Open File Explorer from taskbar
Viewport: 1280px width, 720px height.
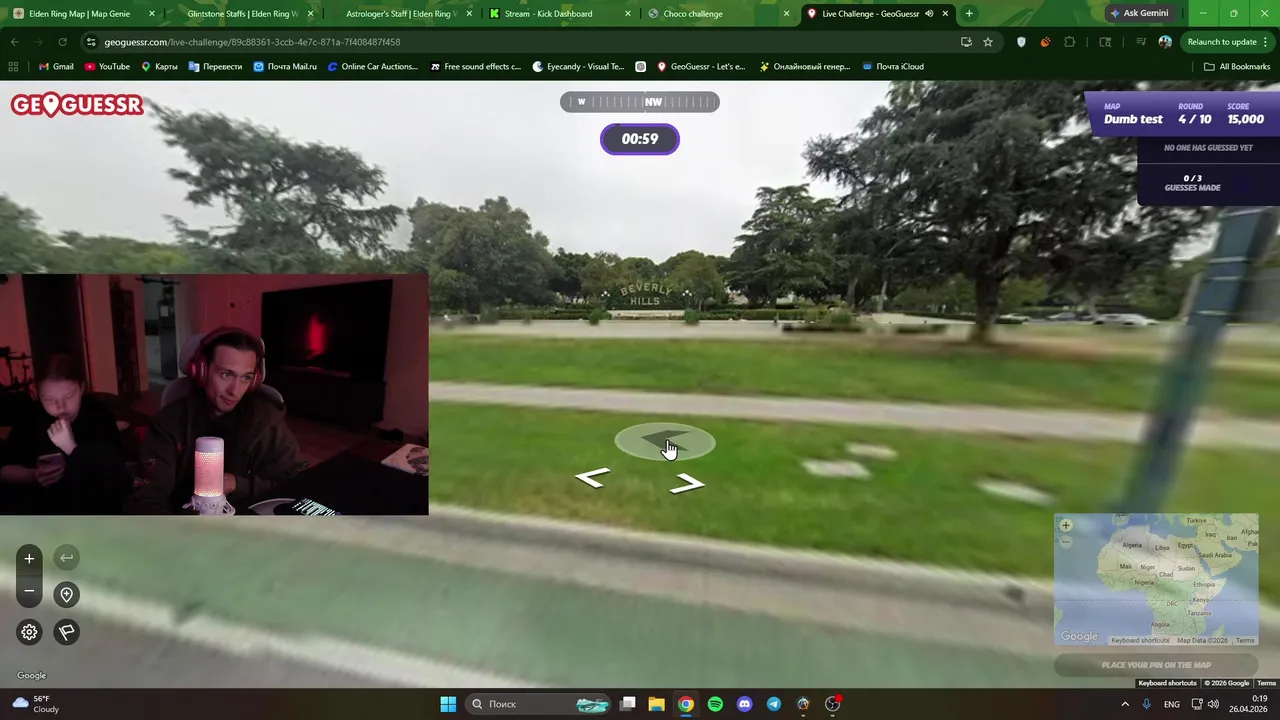coord(656,704)
